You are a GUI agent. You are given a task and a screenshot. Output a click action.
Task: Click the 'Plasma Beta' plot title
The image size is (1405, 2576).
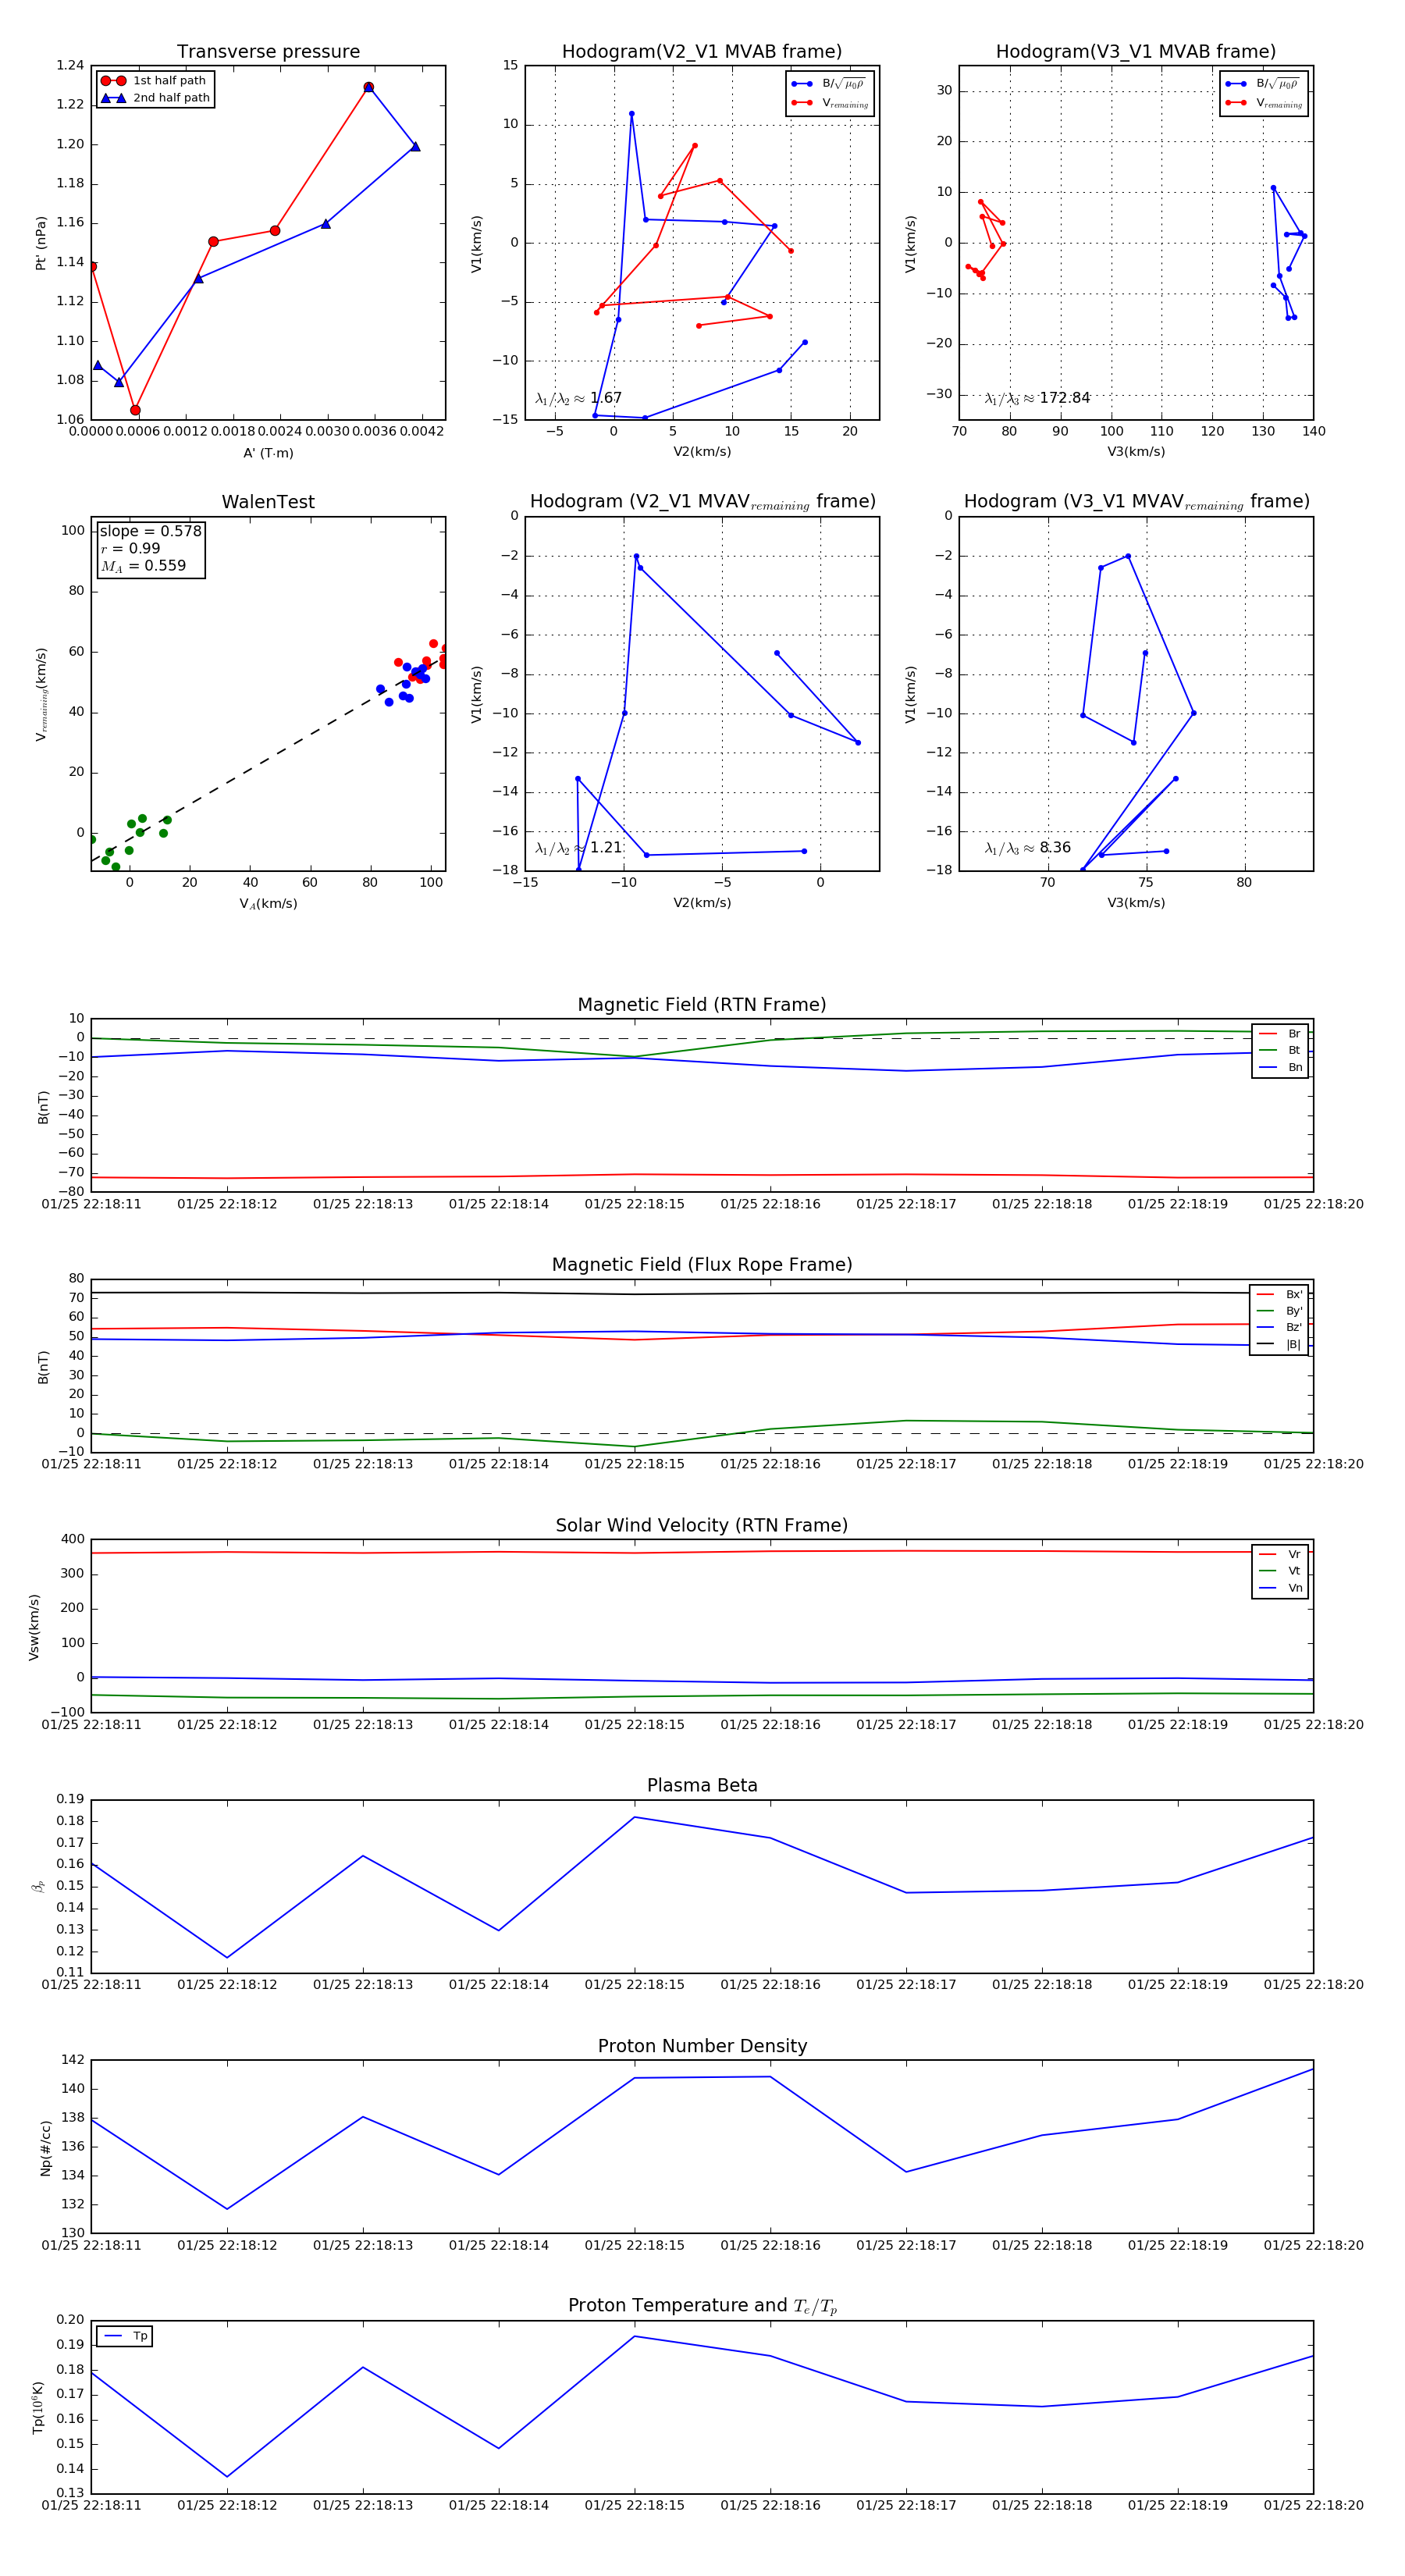coord(702,1786)
